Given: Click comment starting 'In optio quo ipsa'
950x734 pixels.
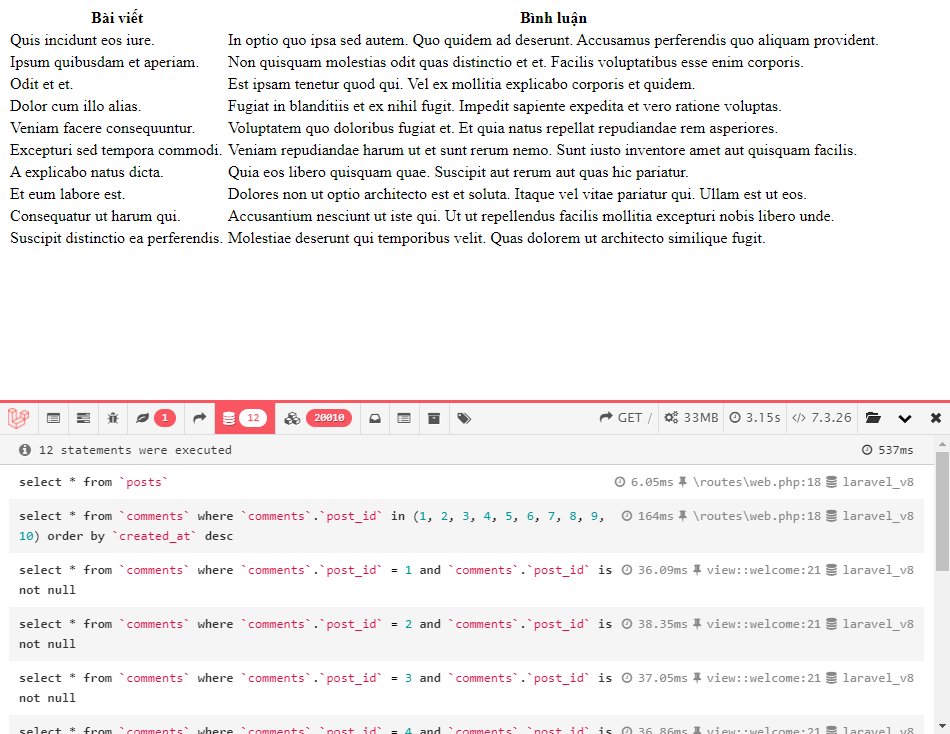Looking at the screenshot, I should [553, 40].
